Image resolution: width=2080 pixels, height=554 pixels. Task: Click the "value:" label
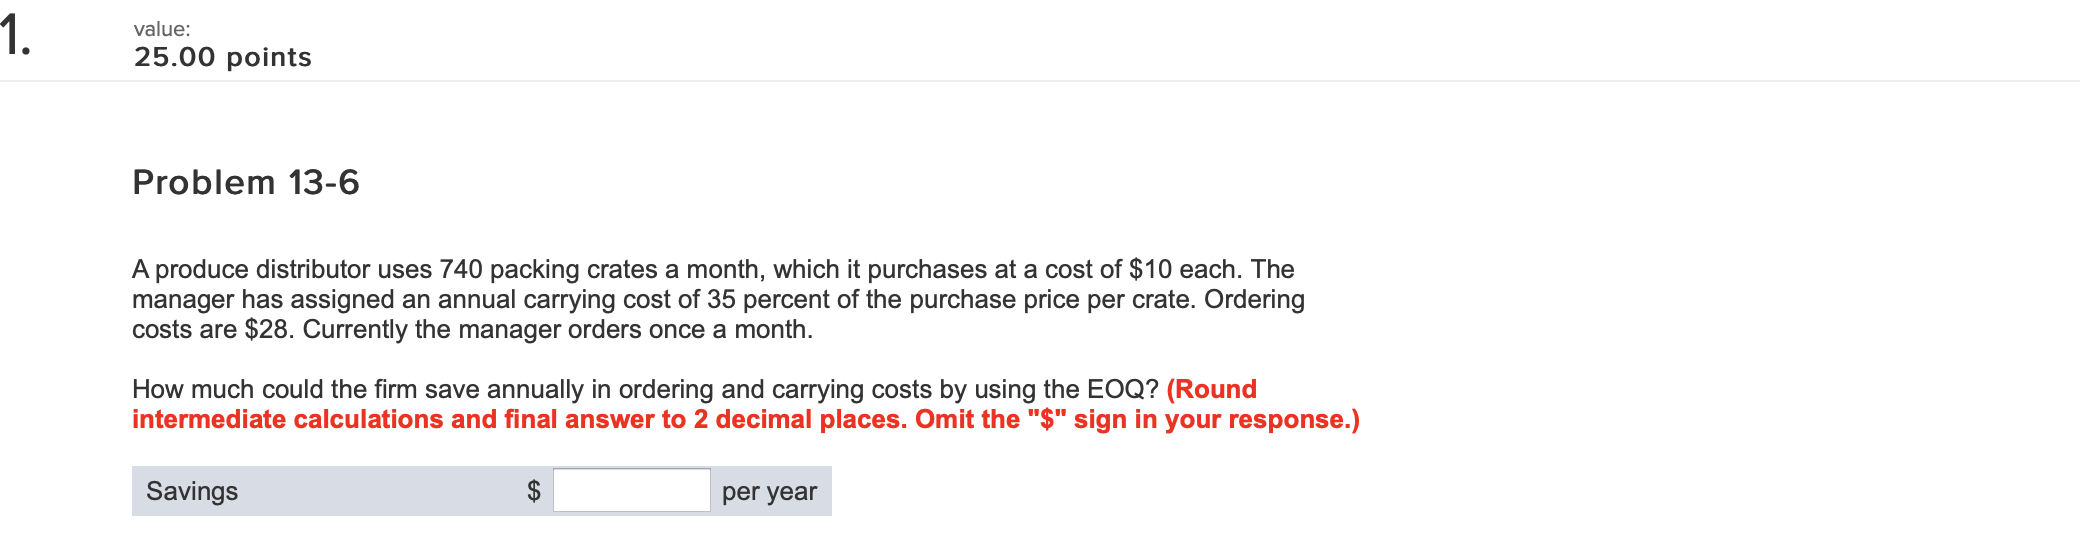point(162,29)
